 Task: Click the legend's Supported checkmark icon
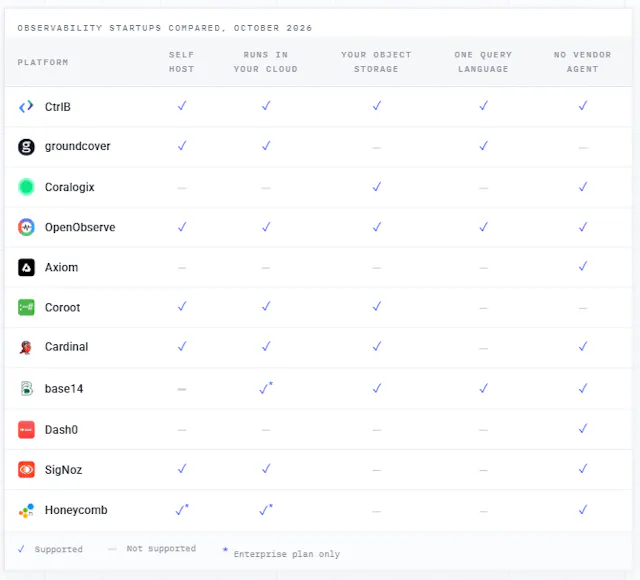coord(21,549)
